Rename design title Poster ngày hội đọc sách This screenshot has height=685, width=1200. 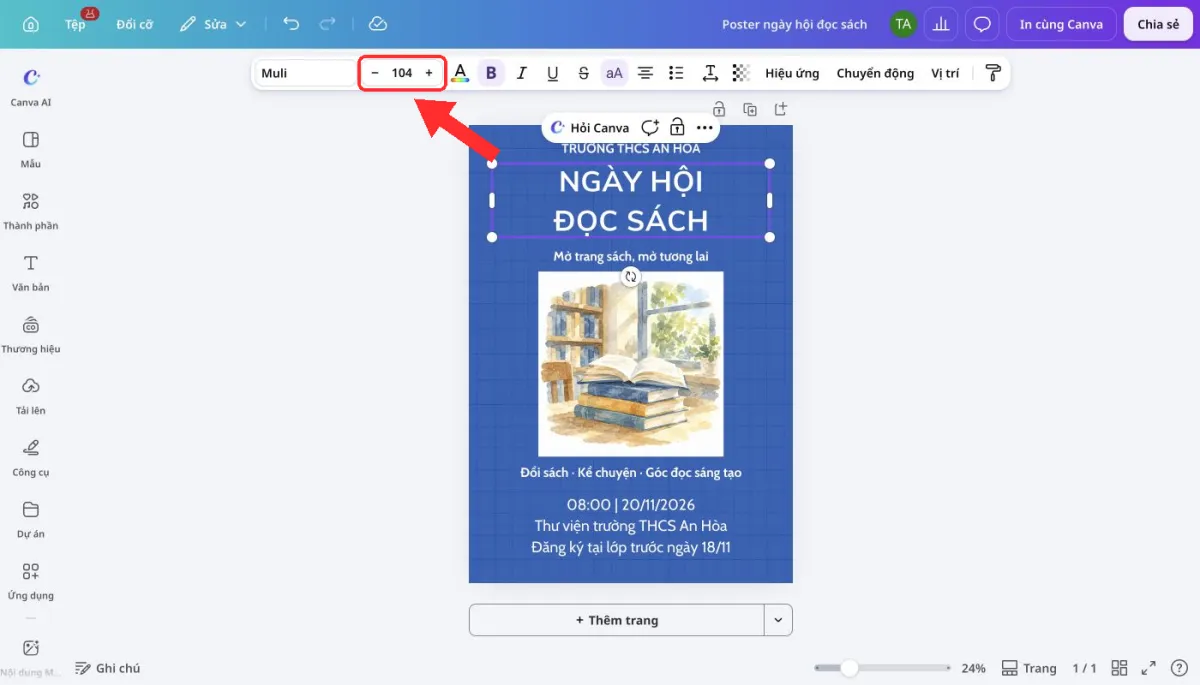795,24
